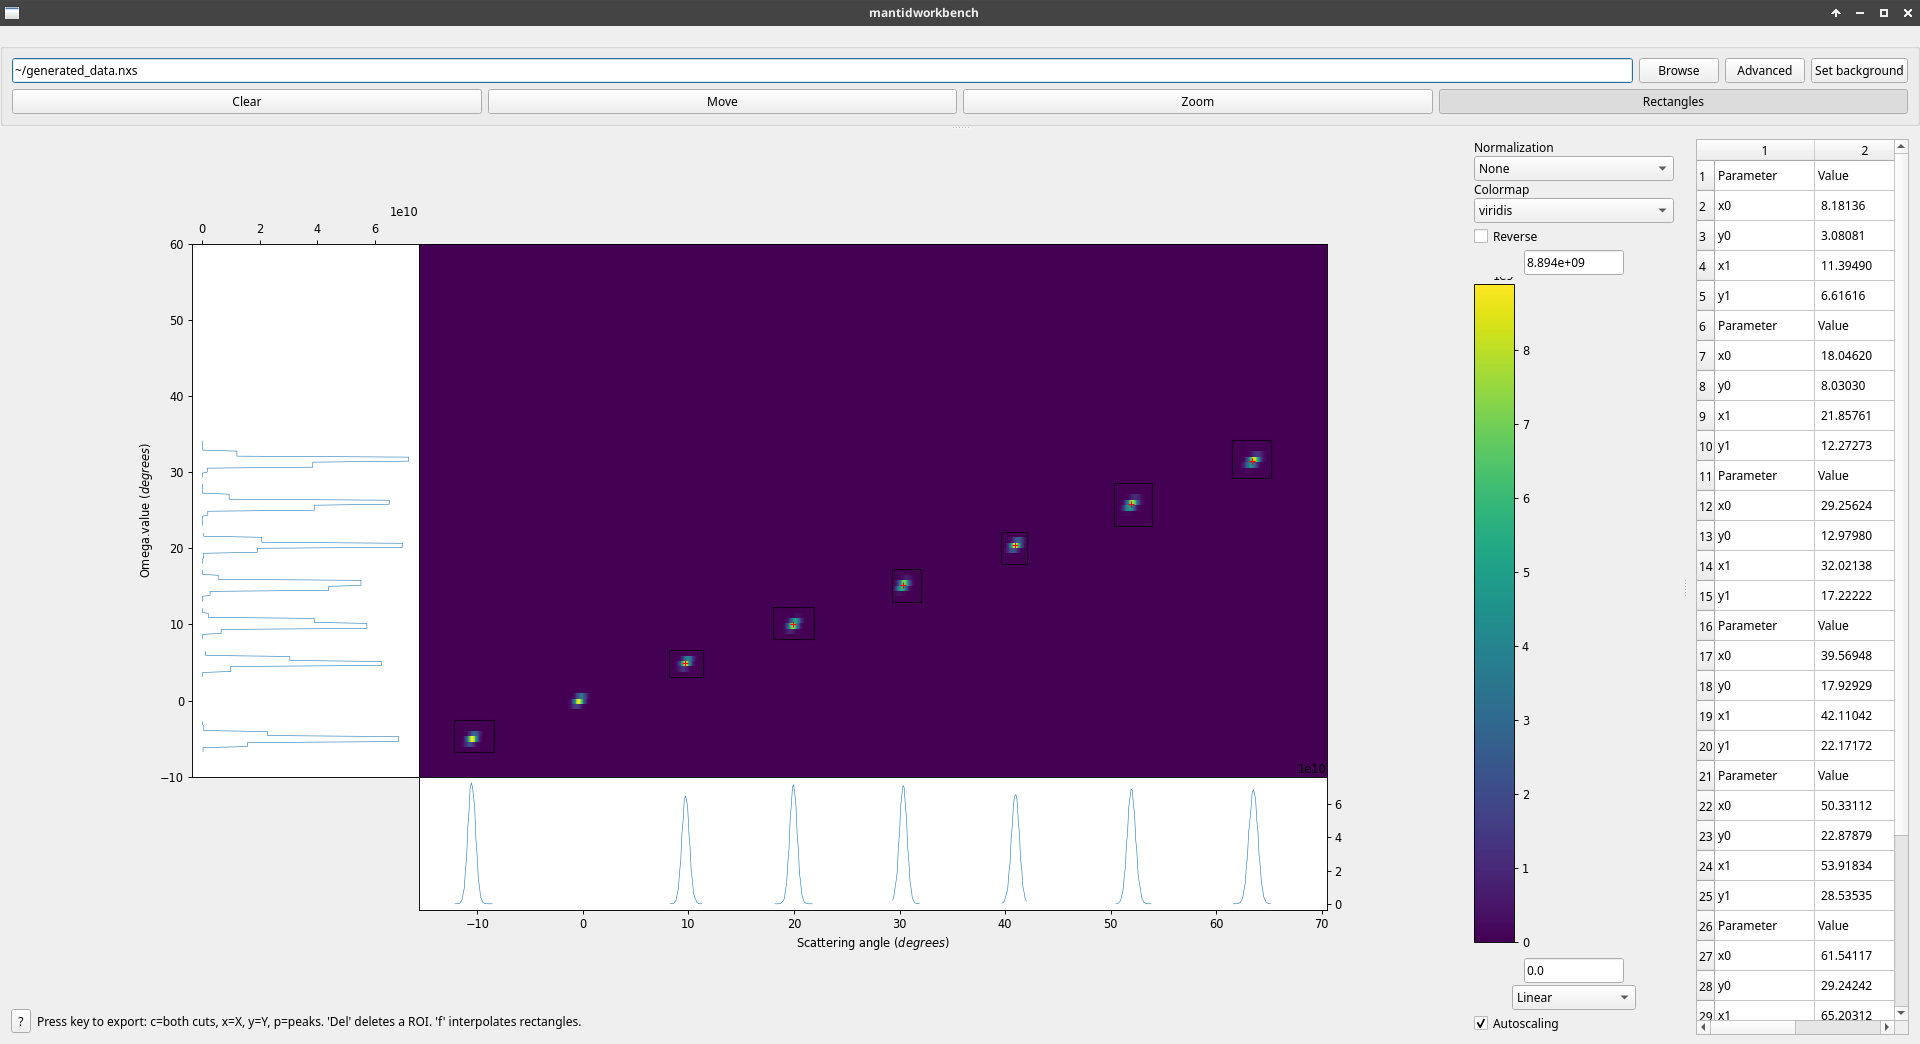Expand the Linear scale dropdown
Image resolution: width=1920 pixels, height=1044 pixels.
click(x=1572, y=997)
